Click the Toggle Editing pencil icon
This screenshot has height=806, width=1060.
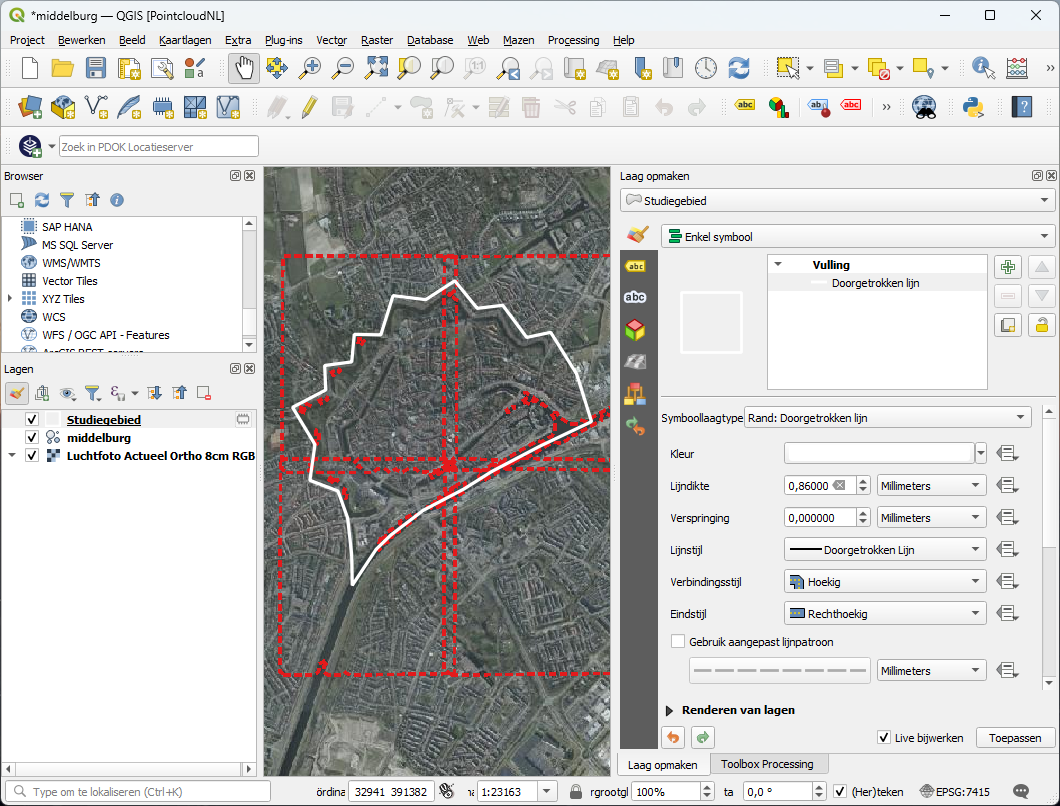pos(308,107)
